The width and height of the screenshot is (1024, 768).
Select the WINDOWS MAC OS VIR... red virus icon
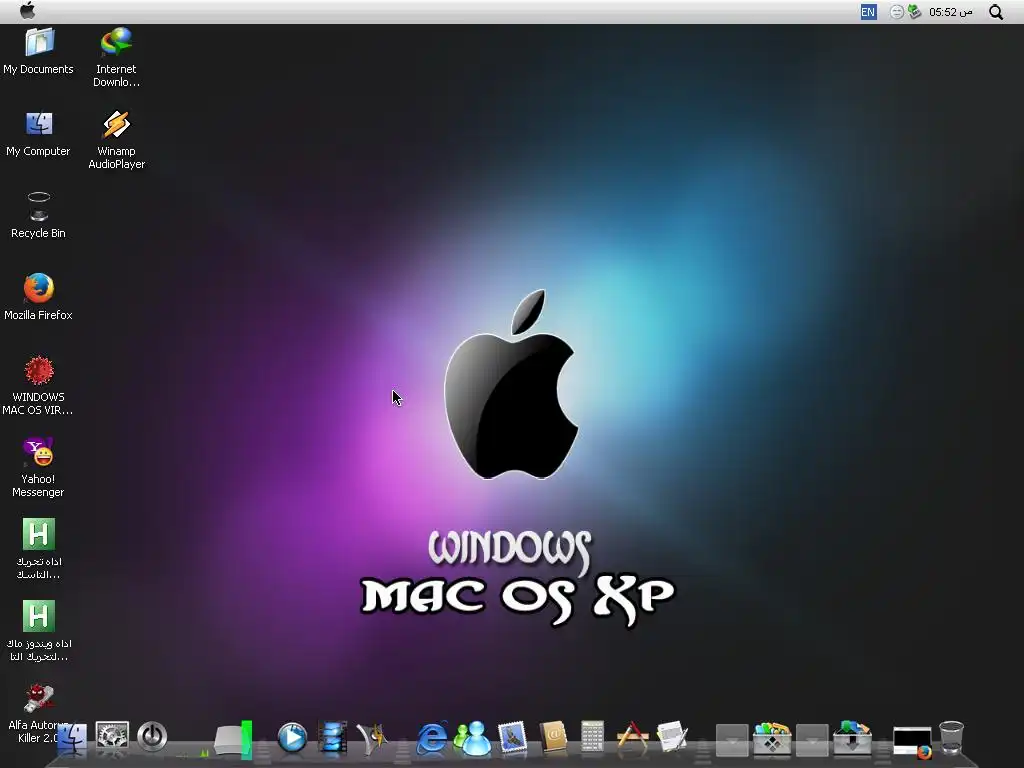tap(39, 385)
